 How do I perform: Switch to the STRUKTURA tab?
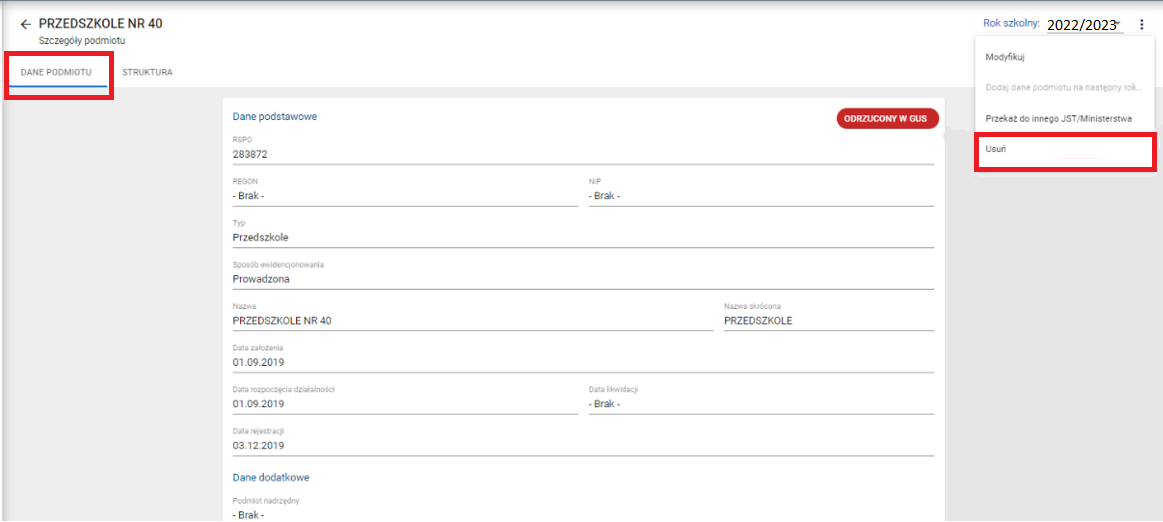click(x=147, y=72)
